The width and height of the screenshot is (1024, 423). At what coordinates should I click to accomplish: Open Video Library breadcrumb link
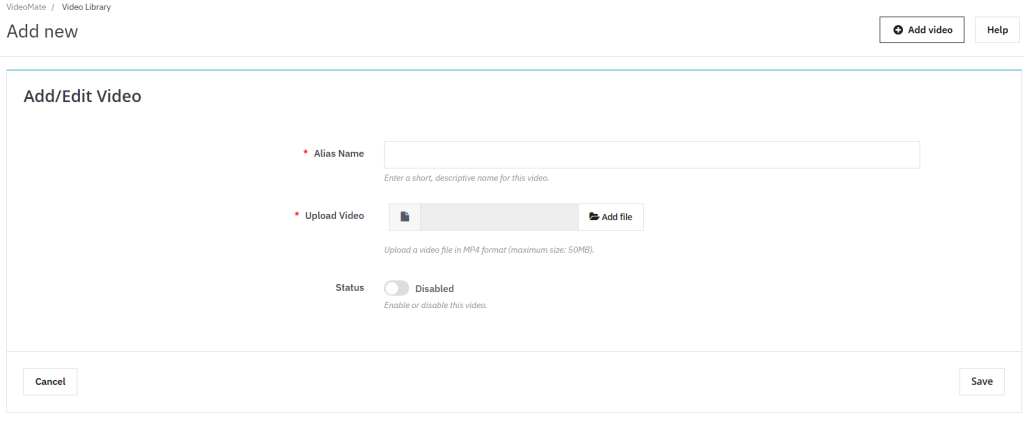[x=86, y=7]
